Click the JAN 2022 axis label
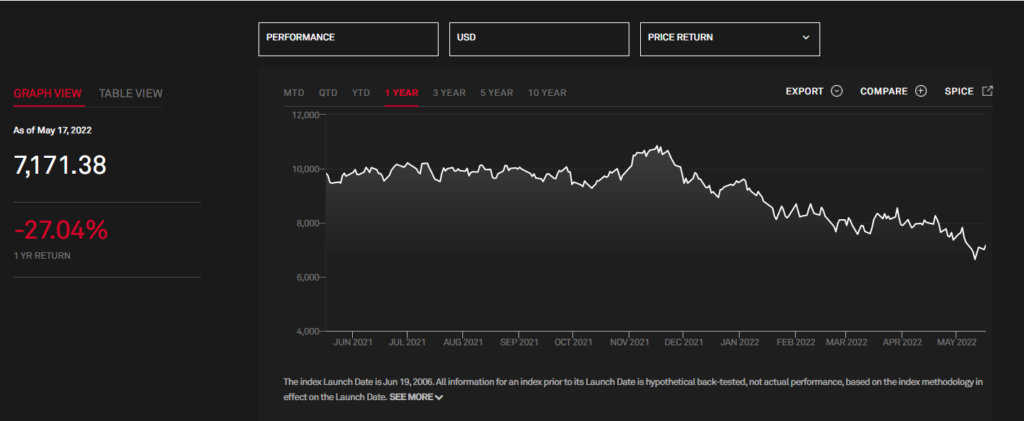 739,342
